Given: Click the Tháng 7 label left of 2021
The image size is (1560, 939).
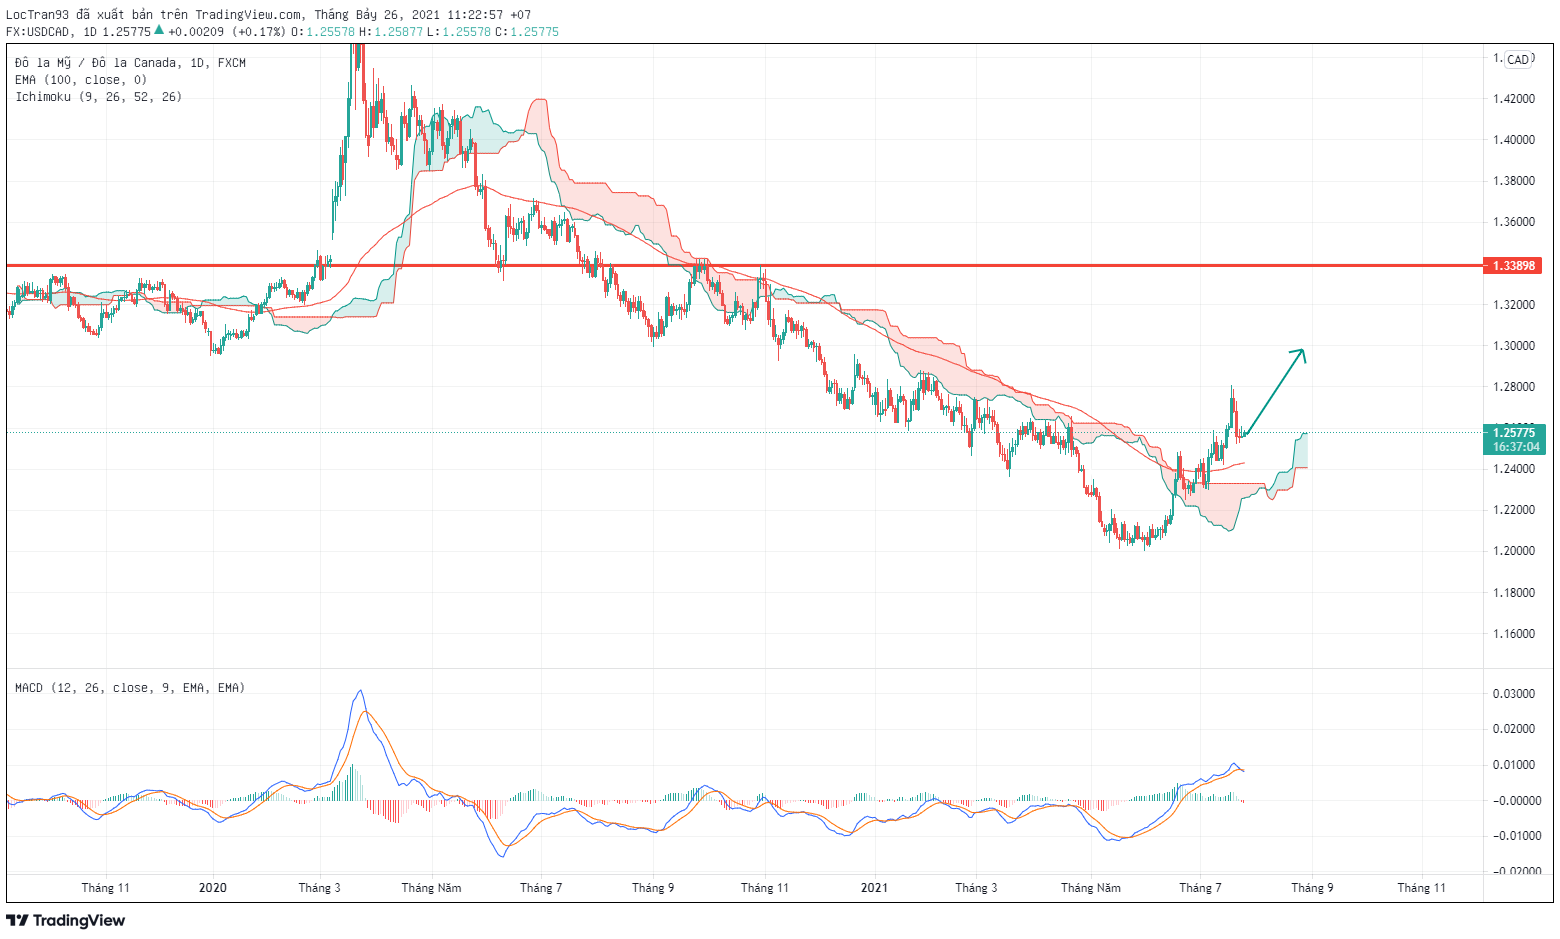Looking at the screenshot, I should coord(541,888).
